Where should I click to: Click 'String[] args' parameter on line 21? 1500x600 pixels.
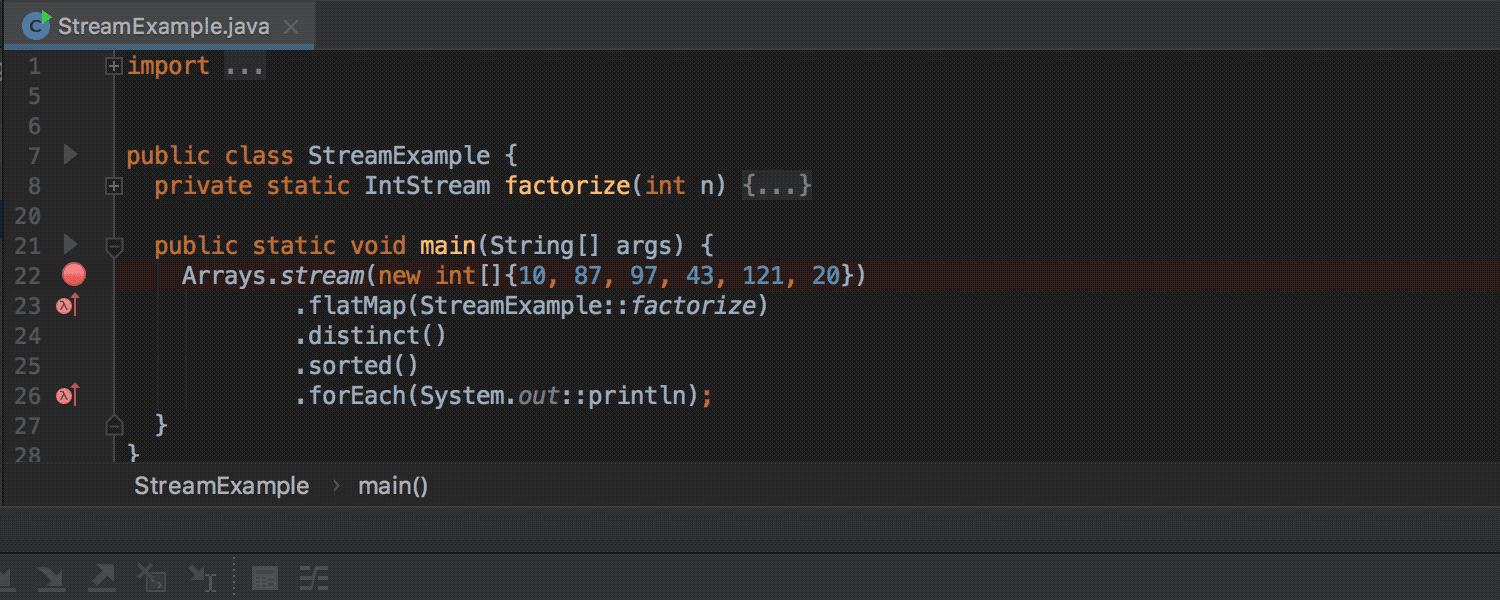tap(589, 246)
